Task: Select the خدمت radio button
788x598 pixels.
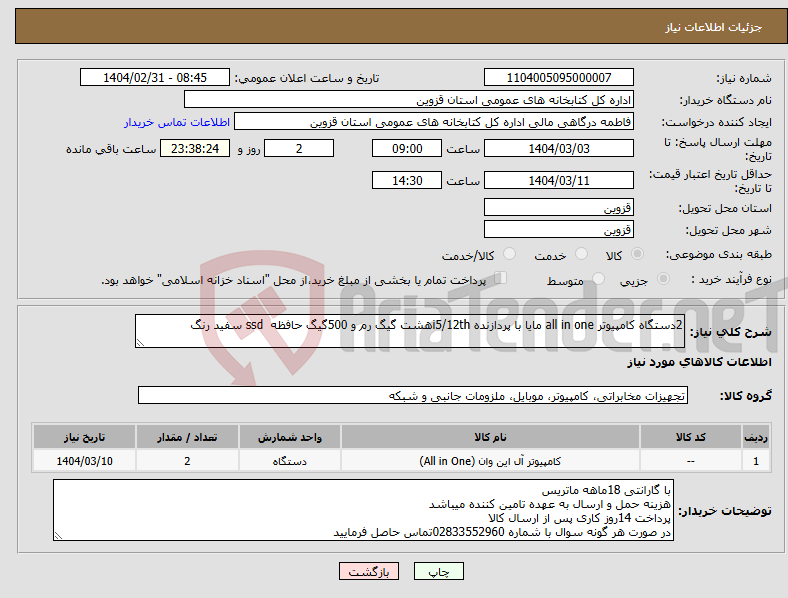Action: coord(581,254)
